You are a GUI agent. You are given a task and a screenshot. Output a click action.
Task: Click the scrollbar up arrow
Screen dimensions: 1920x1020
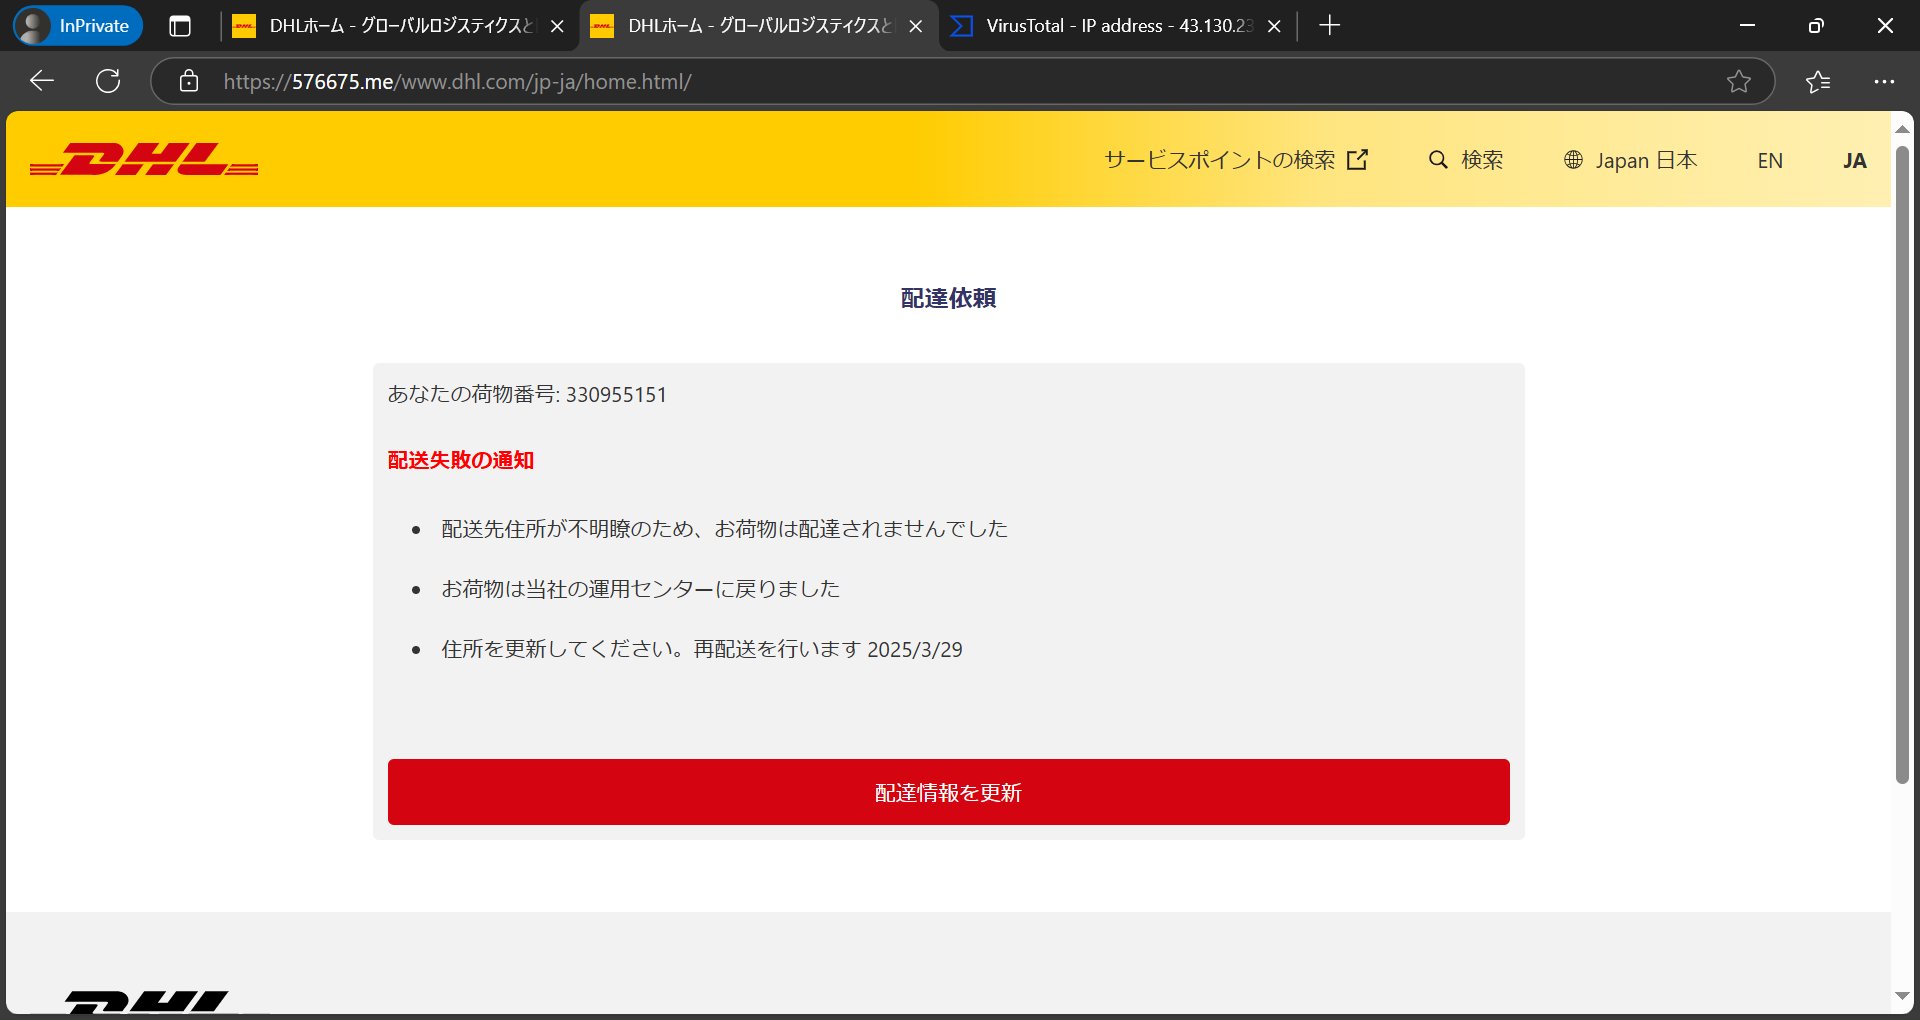point(1902,129)
